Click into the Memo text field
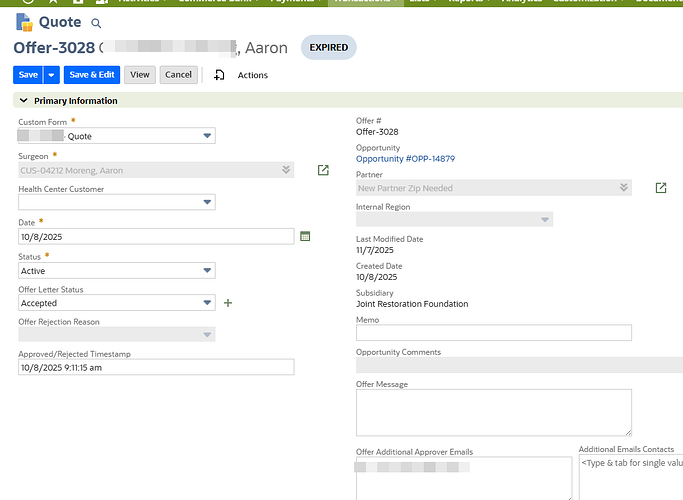Screen dimensions: 683x500 494,333
